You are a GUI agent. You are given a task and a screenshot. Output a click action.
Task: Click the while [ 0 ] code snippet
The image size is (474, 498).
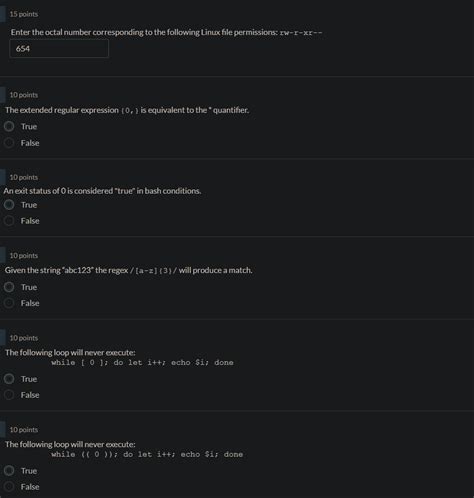142,362
